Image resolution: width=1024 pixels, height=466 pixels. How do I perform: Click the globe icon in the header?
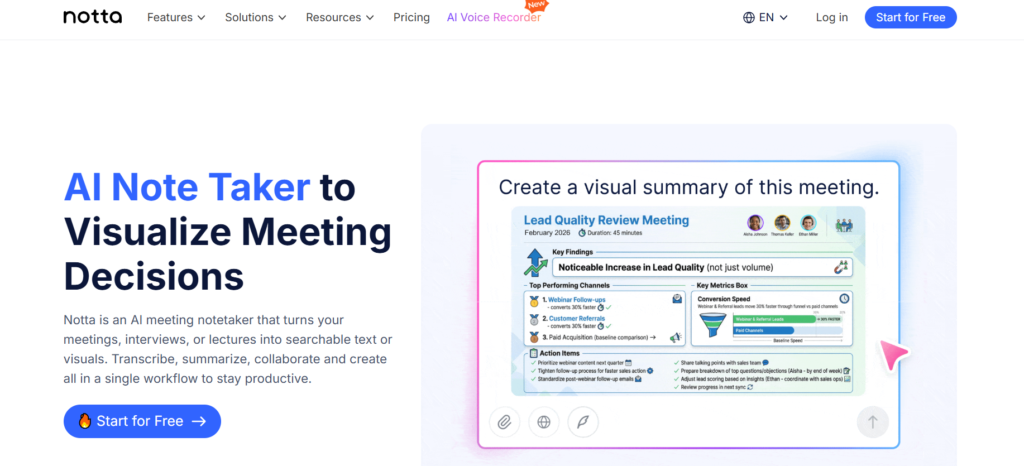(x=749, y=18)
